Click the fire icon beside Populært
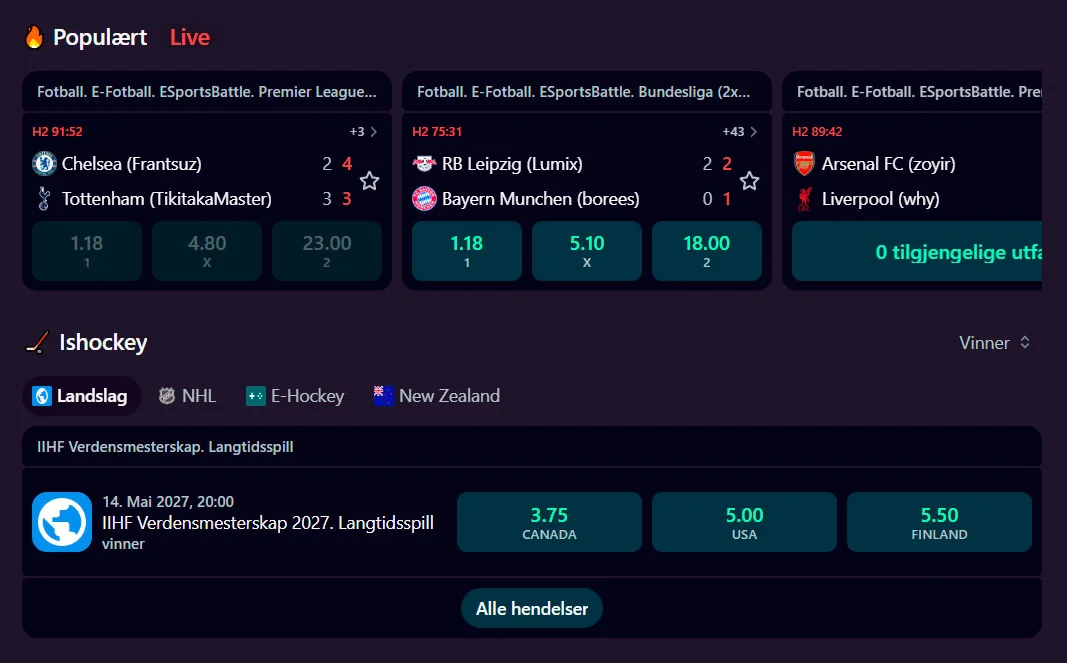This screenshot has width=1067, height=663. [x=34, y=37]
